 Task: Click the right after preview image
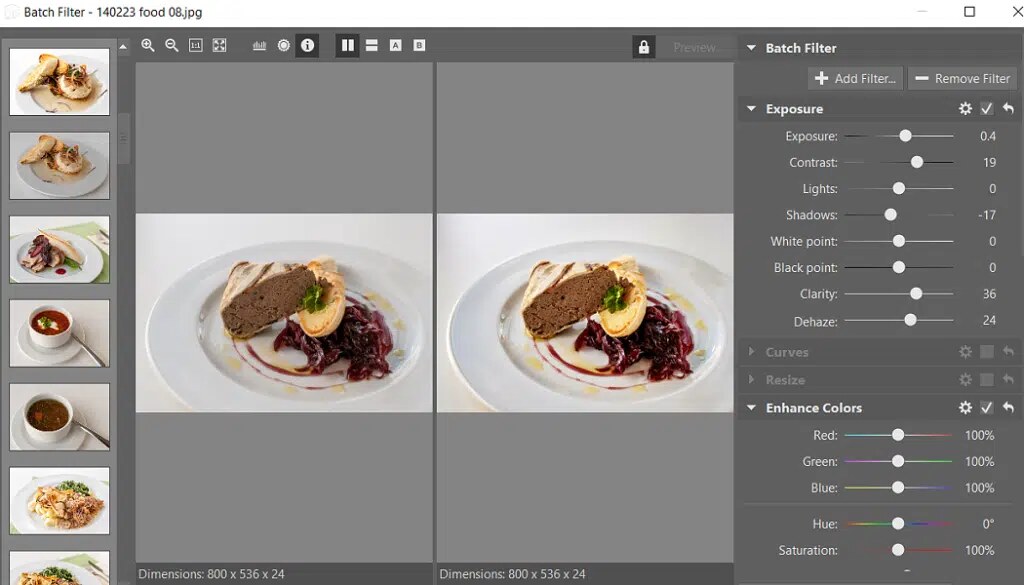point(585,313)
